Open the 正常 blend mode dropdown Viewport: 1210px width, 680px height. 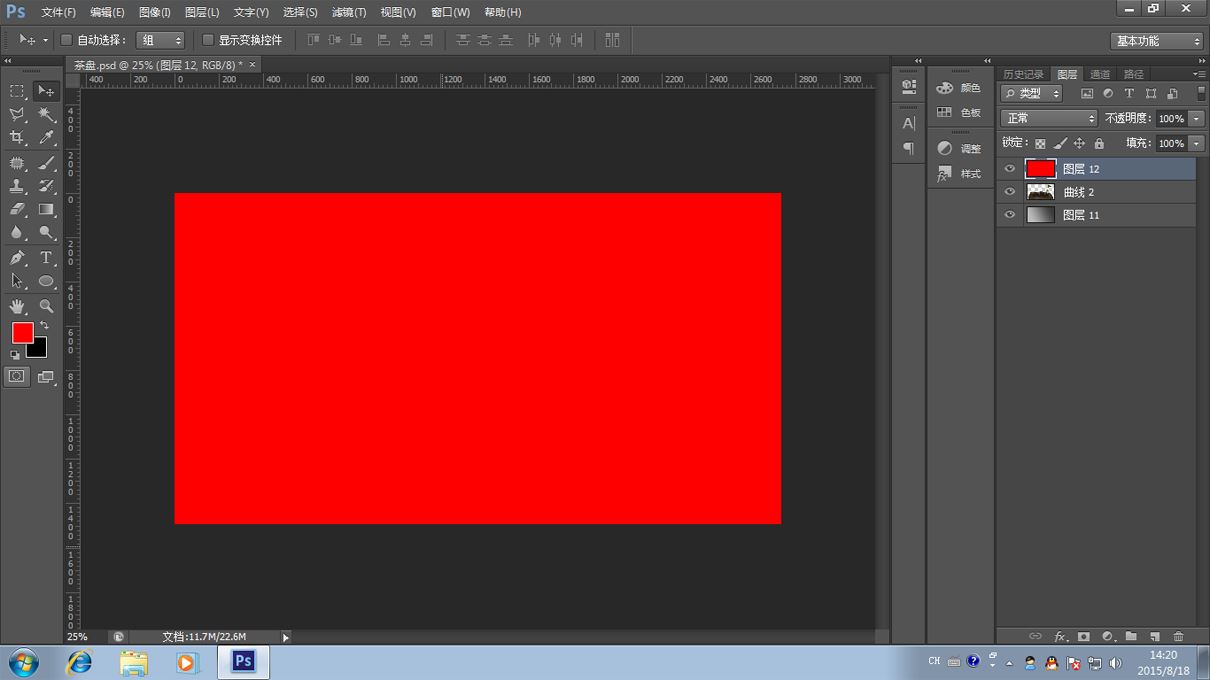(x=1049, y=118)
